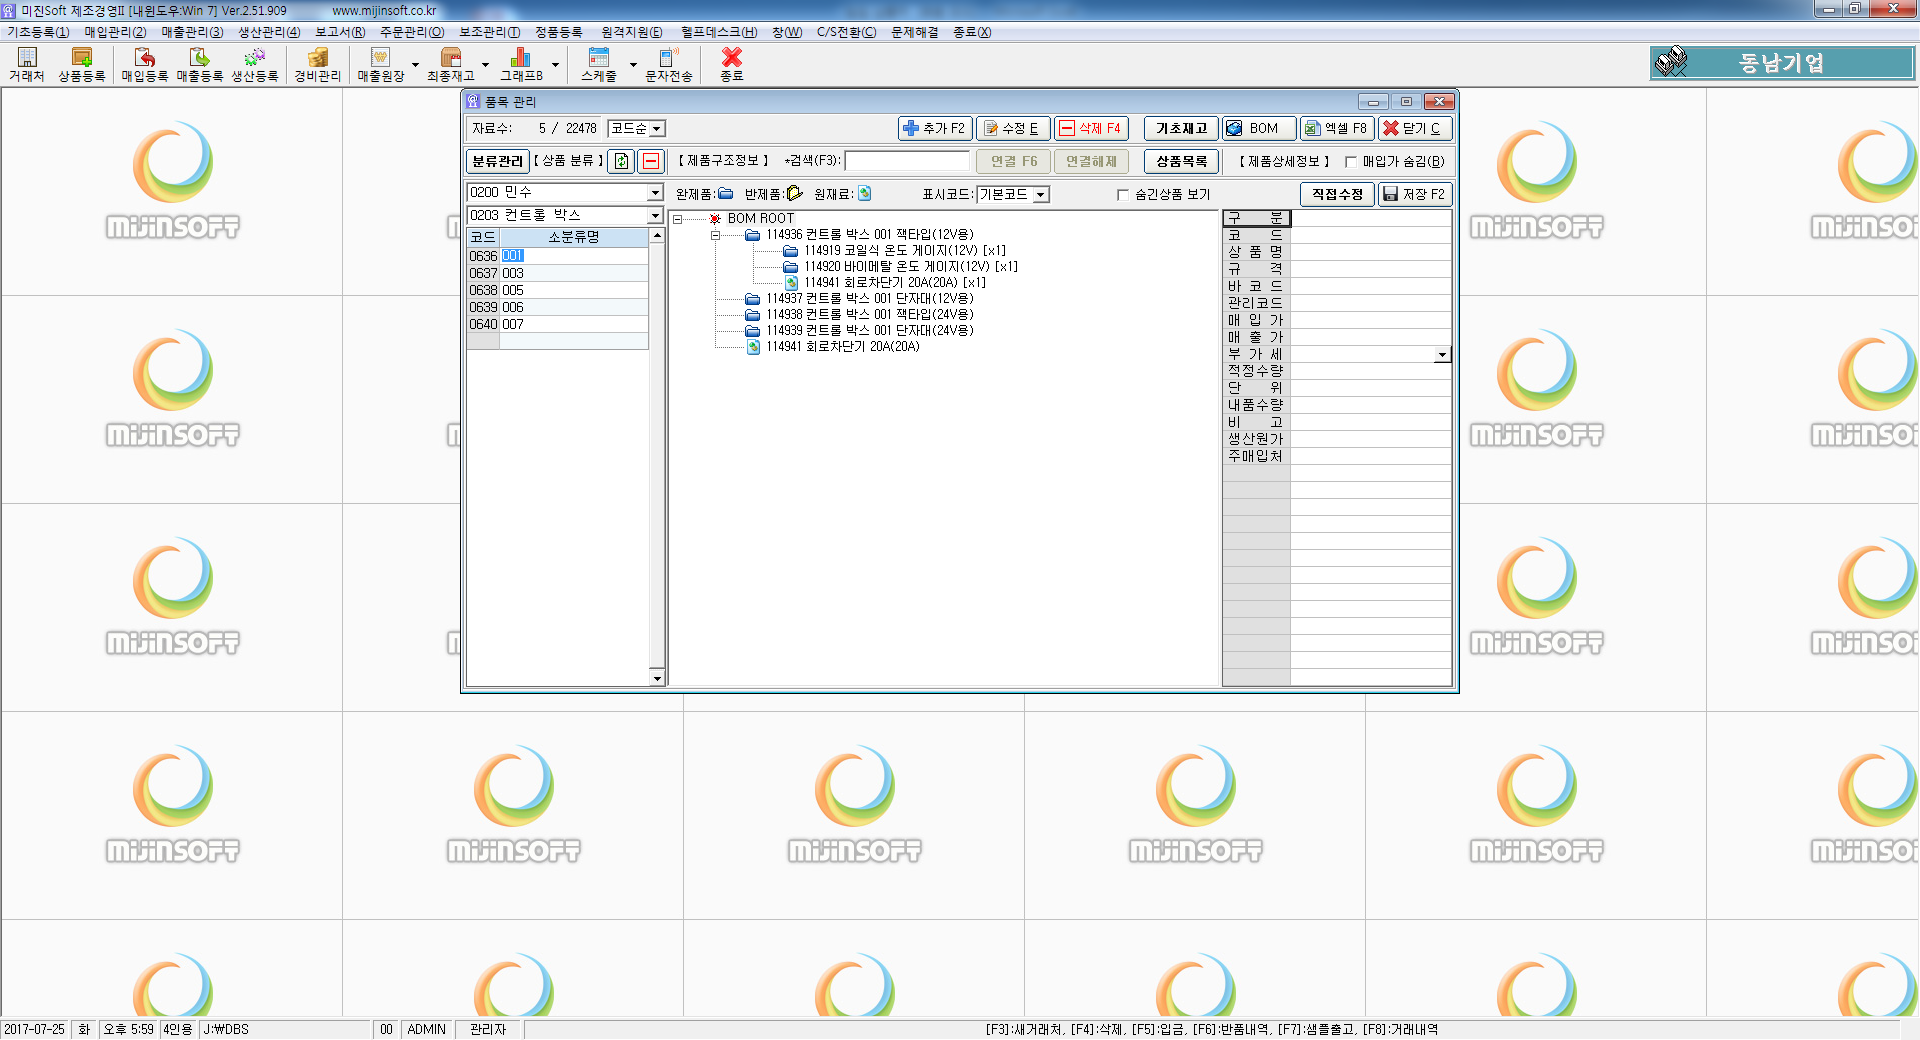The width and height of the screenshot is (1920, 1040).
Task: Toggle 숨긴상품 보기 checkbox
Action: point(1123,195)
